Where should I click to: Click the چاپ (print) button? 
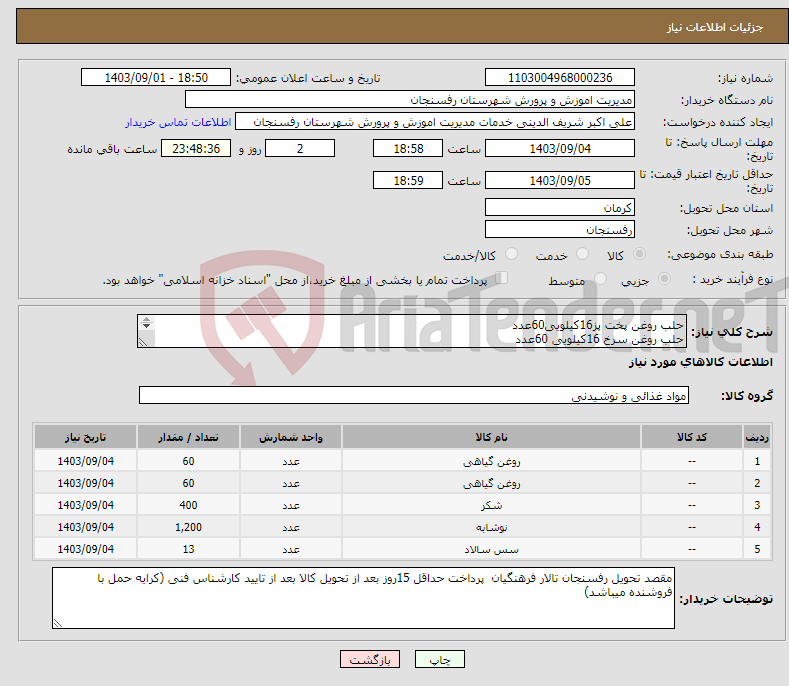[x=439, y=659]
